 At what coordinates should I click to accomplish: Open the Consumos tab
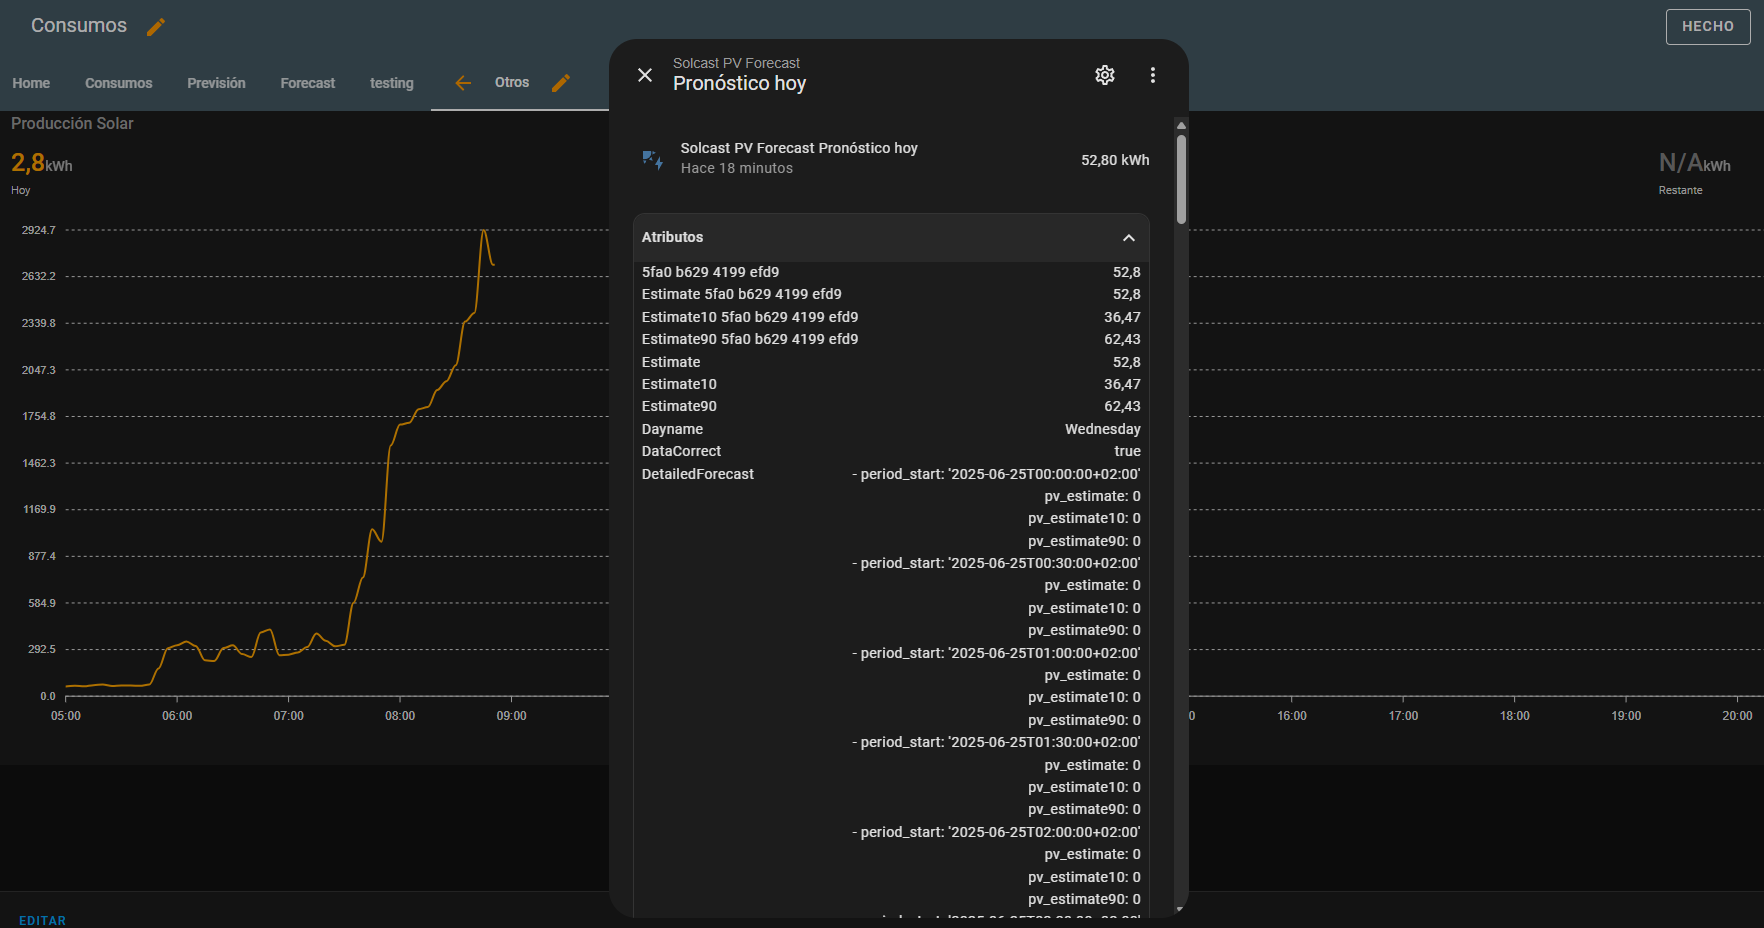click(118, 83)
